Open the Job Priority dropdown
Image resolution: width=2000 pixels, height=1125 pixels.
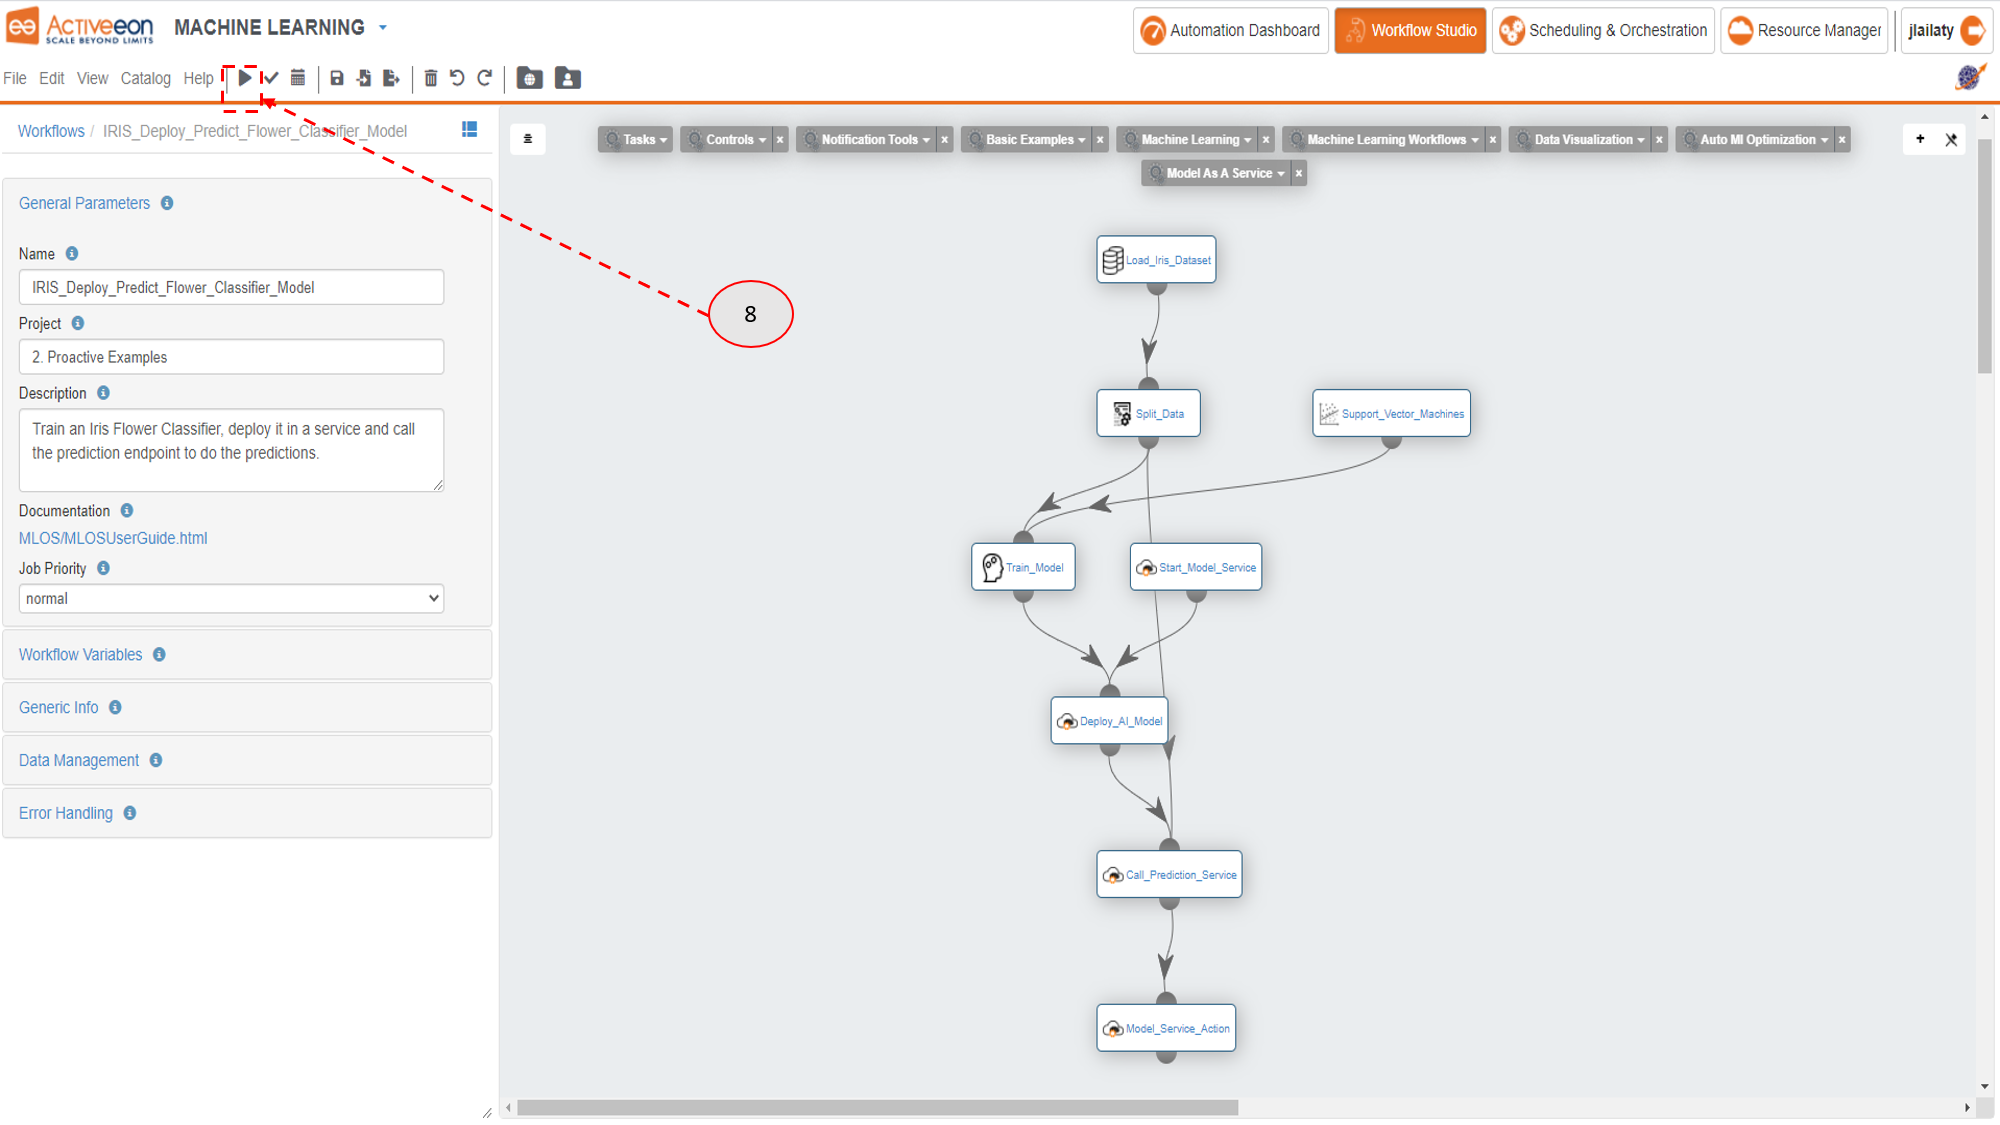coord(231,598)
